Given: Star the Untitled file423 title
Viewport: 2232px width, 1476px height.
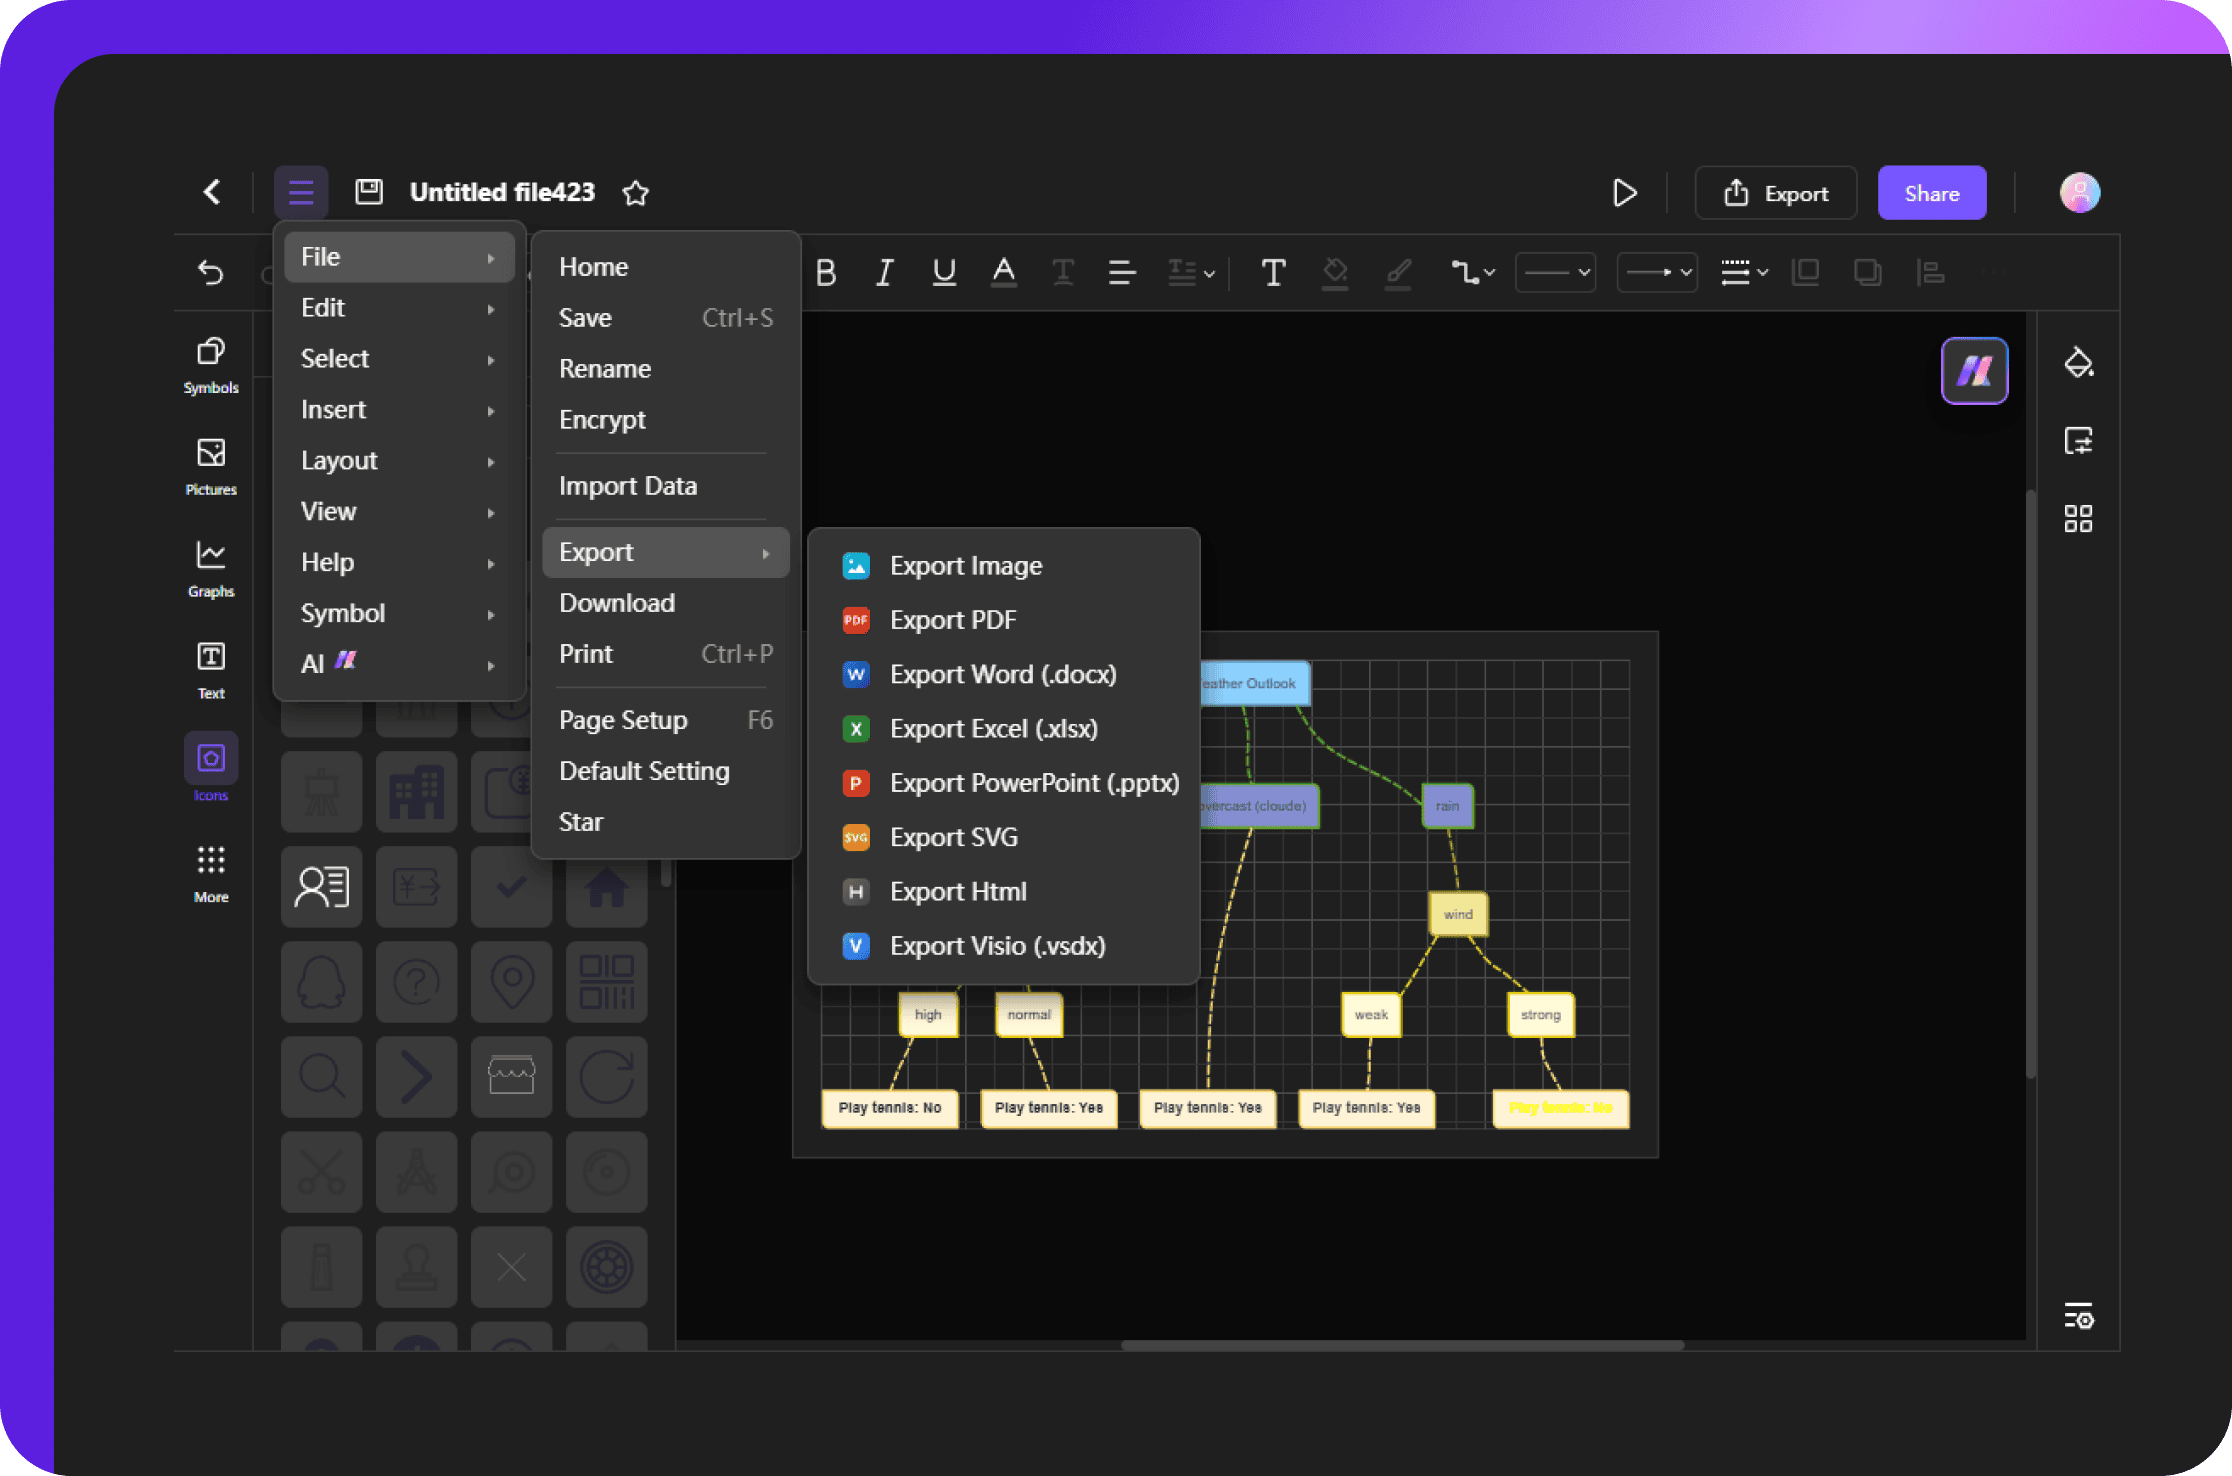Looking at the screenshot, I should 636,192.
